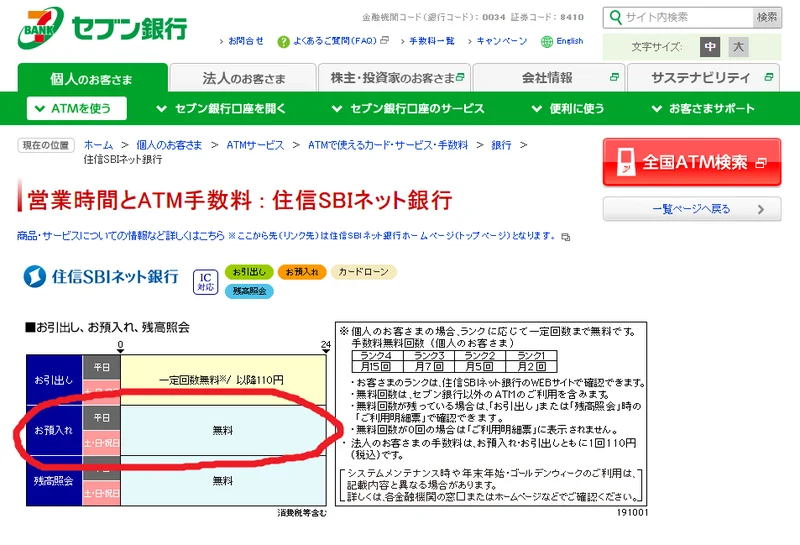Click the IC対応 badge icon

coord(205,282)
